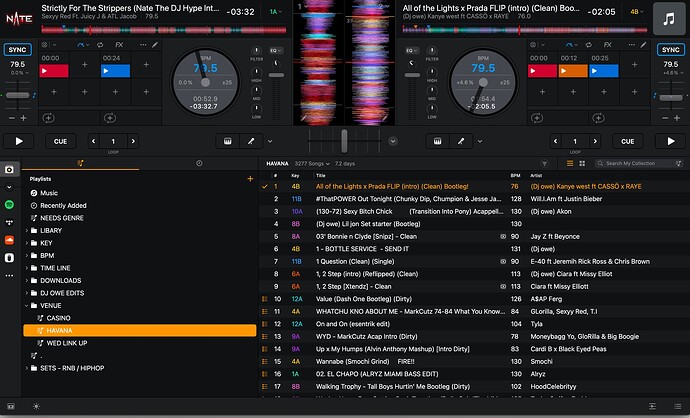Select the CASINO playlist

pos(60,316)
